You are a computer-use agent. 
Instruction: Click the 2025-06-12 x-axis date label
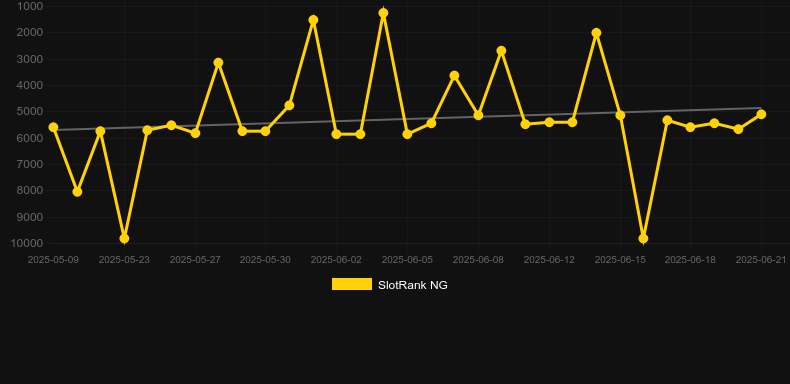click(x=549, y=260)
